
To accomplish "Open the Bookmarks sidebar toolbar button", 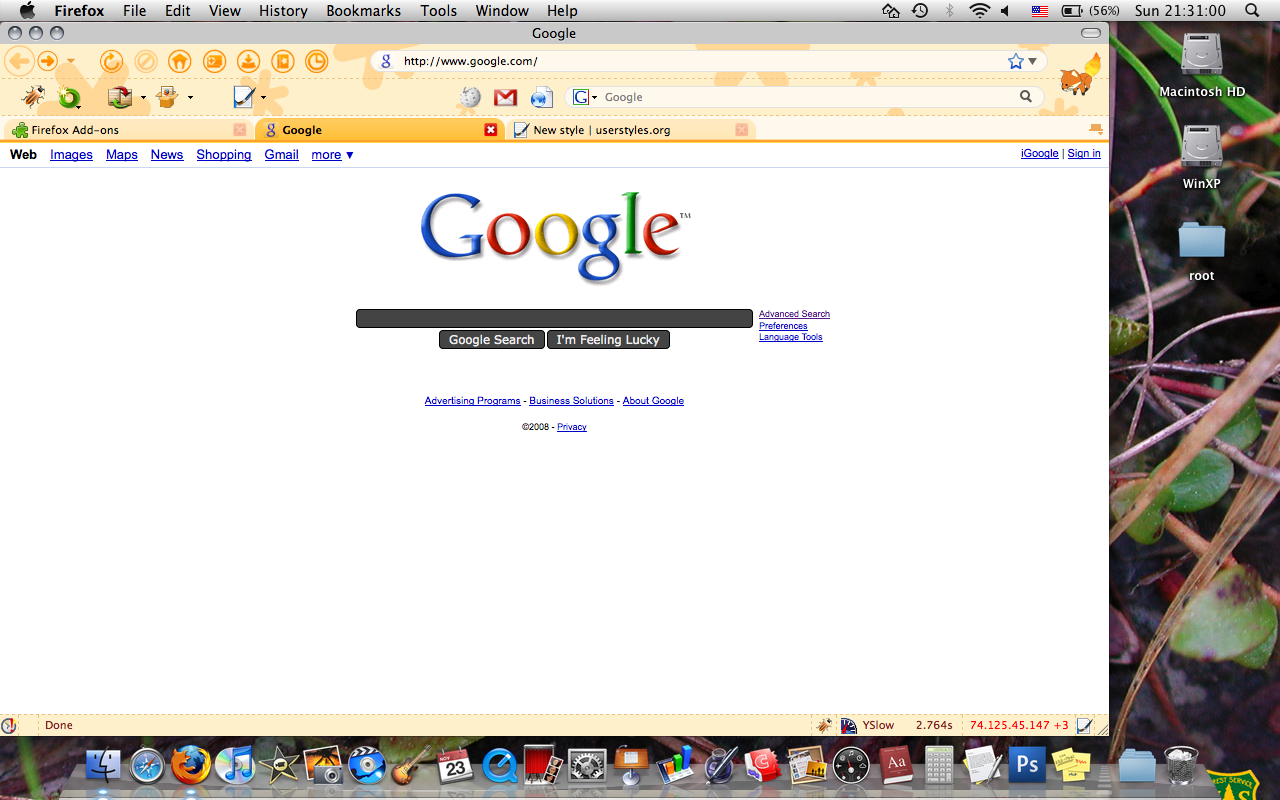I will coord(282,61).
